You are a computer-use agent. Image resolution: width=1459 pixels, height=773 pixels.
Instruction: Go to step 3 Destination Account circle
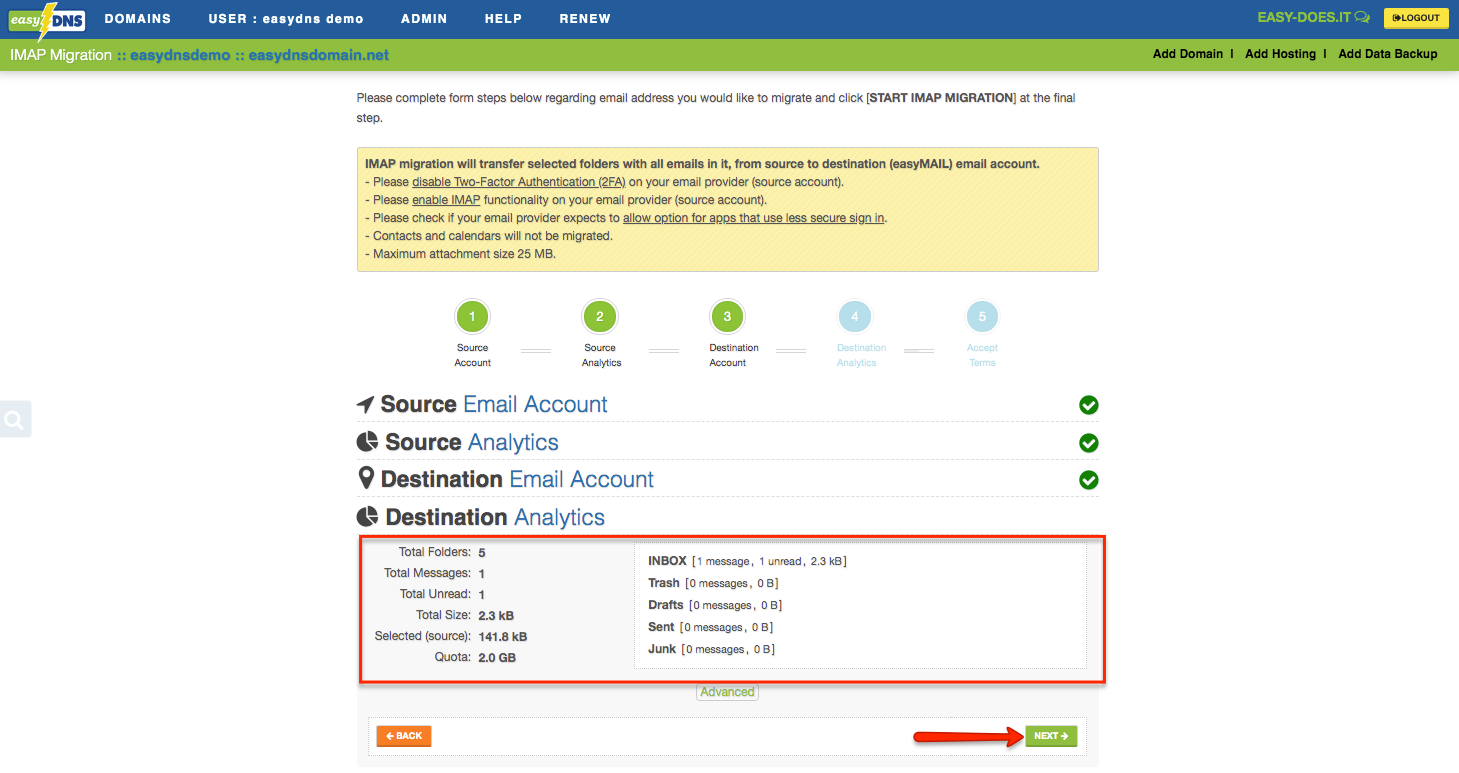pos(727,317)
